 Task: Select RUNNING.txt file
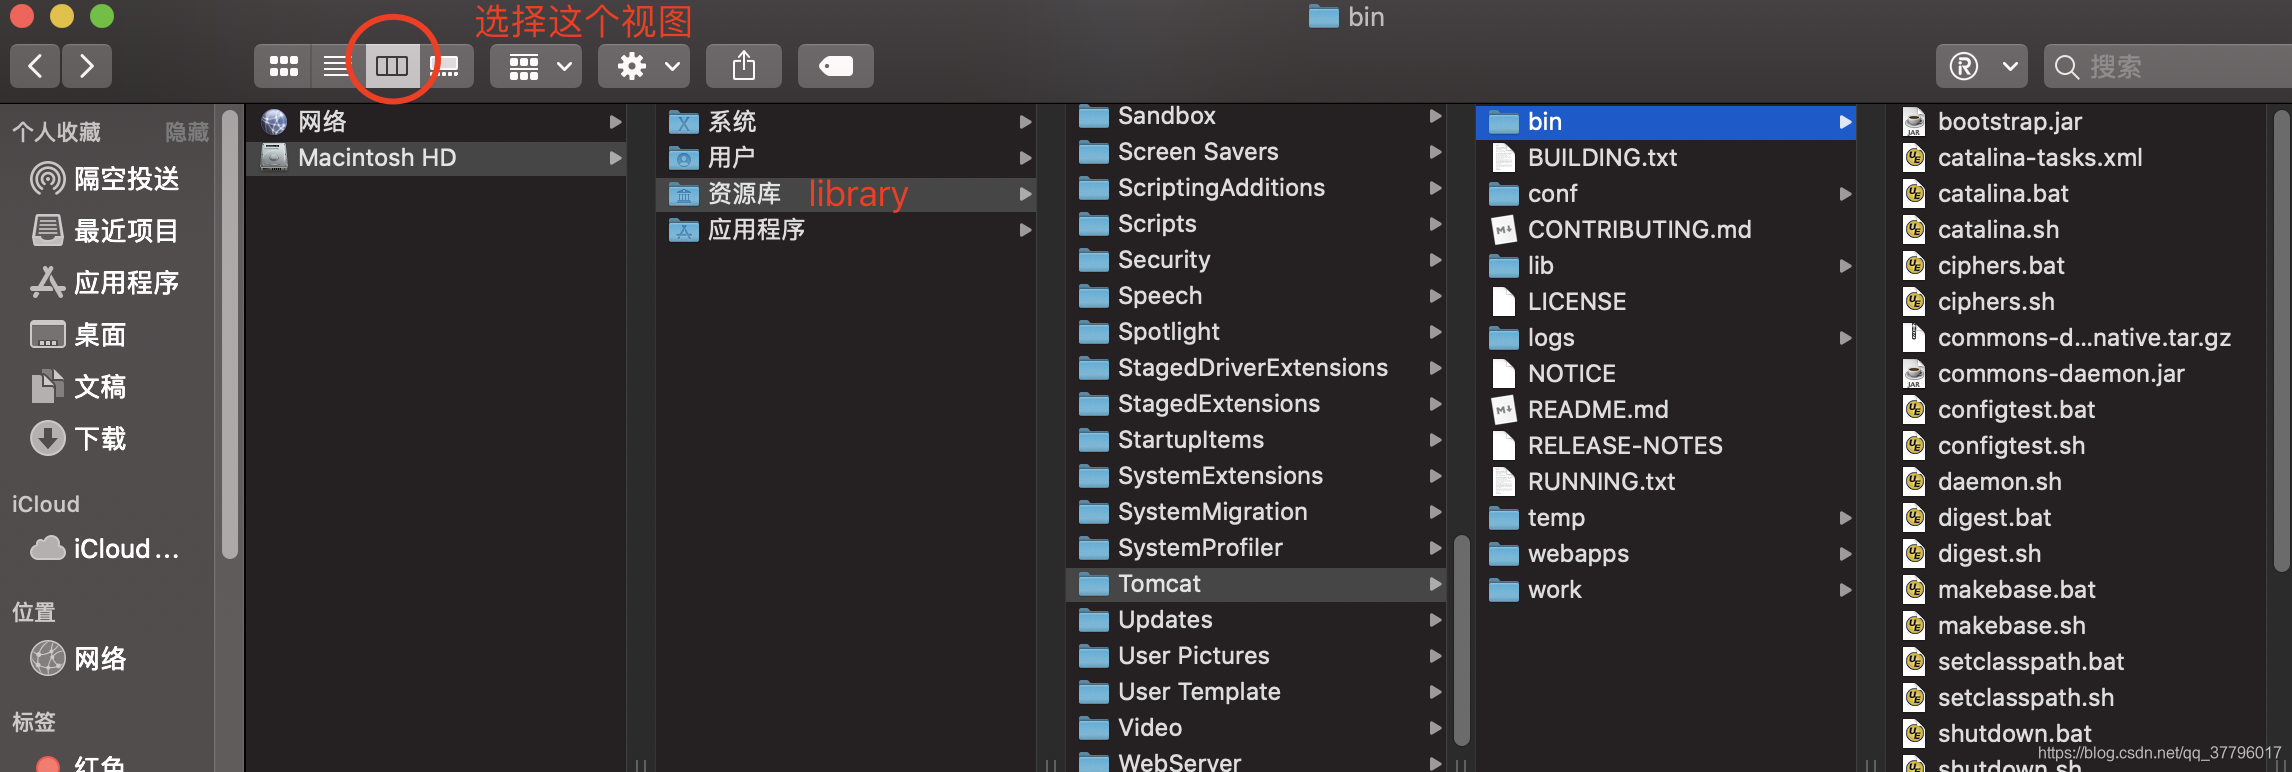(1666, 482)
